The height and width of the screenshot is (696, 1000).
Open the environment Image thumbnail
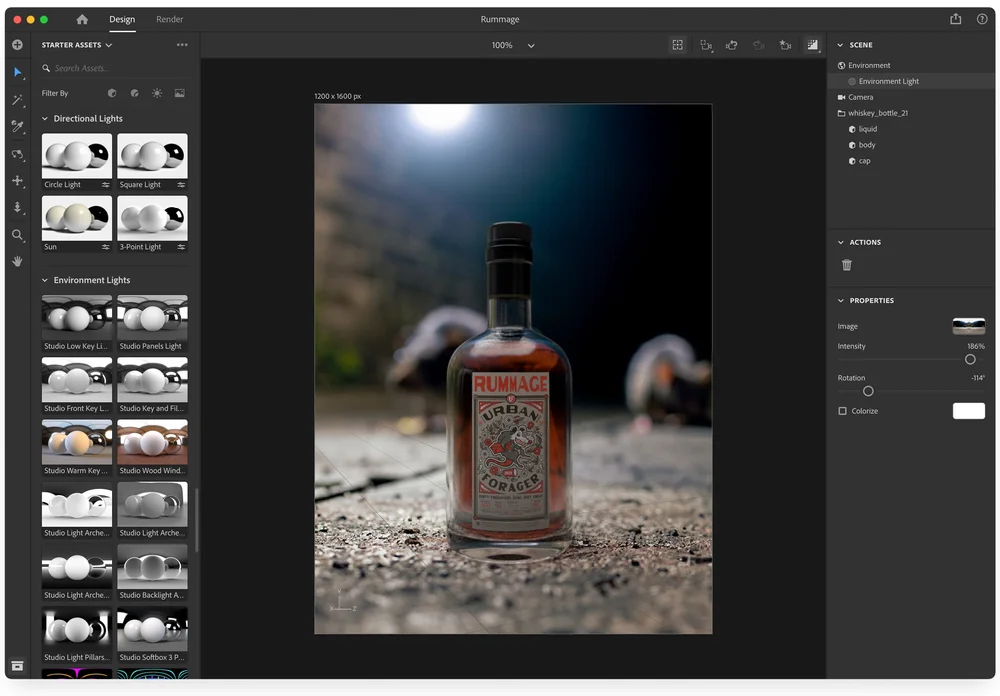pos(969,326)
